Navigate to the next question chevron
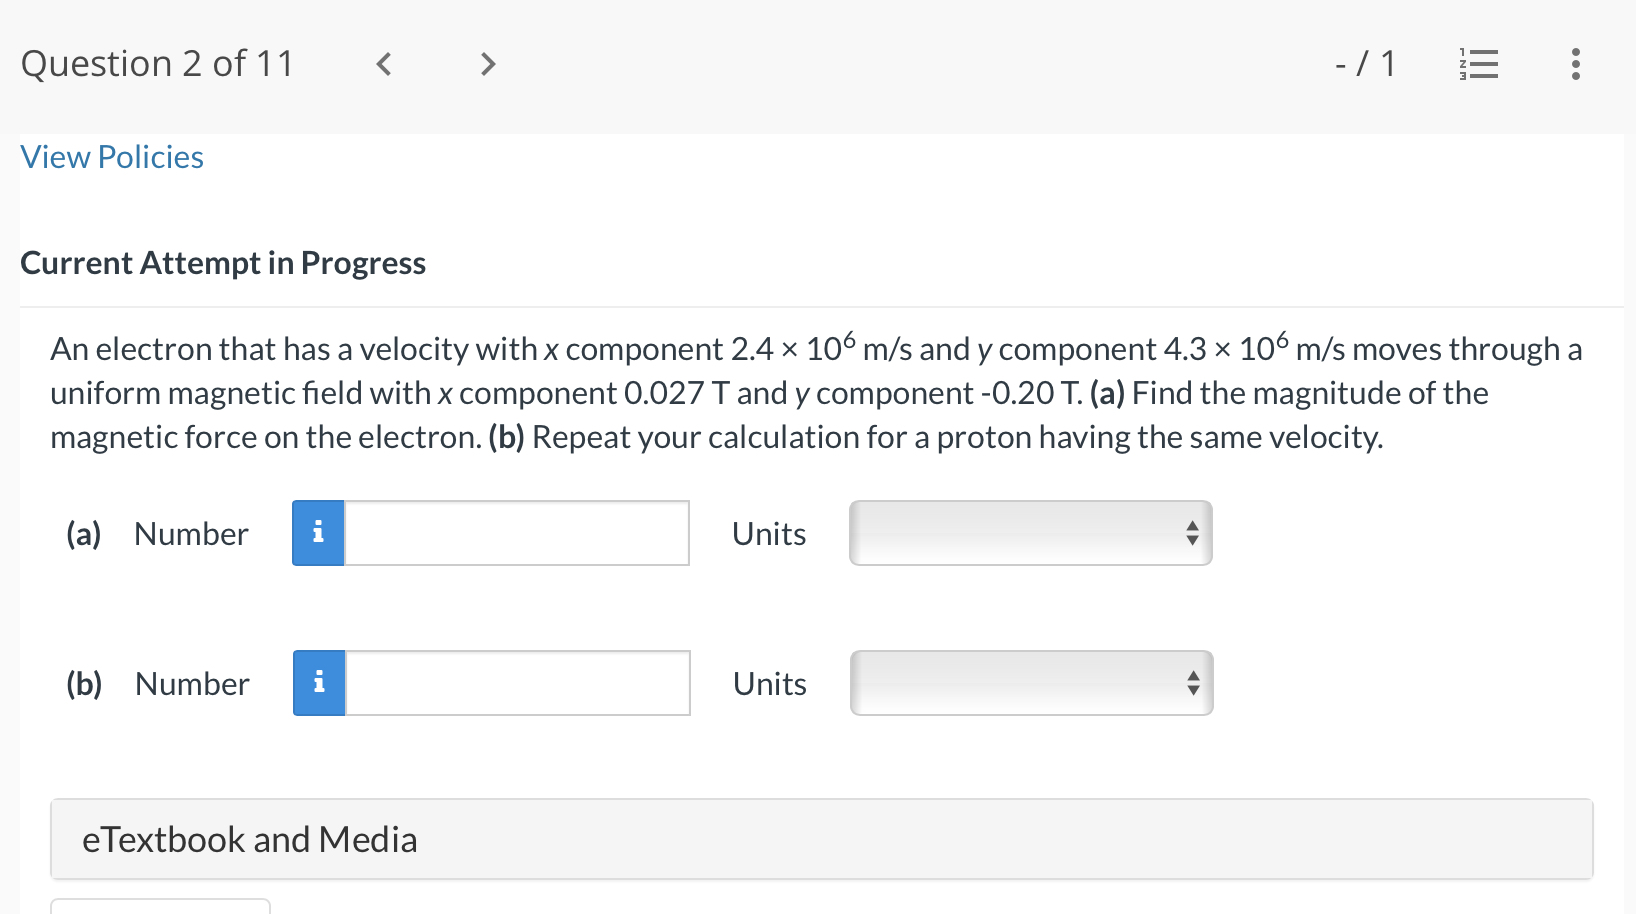 coord(487,64)
